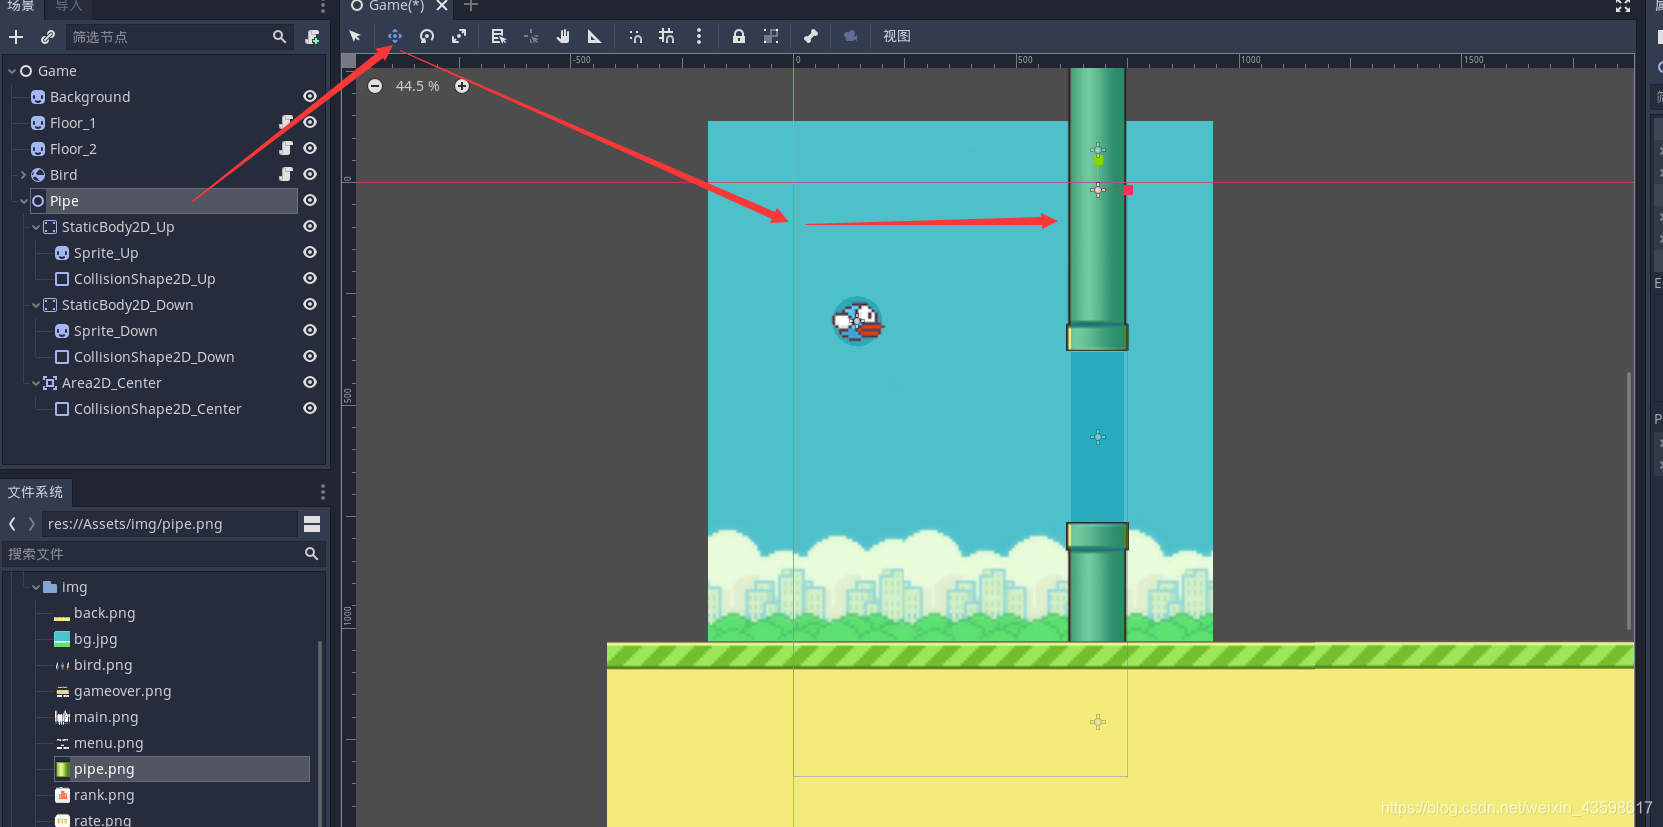The height and width of the screenshot is (827, 1663).
Task: Click the list select tool icon
Action: [x=498, y=36]
